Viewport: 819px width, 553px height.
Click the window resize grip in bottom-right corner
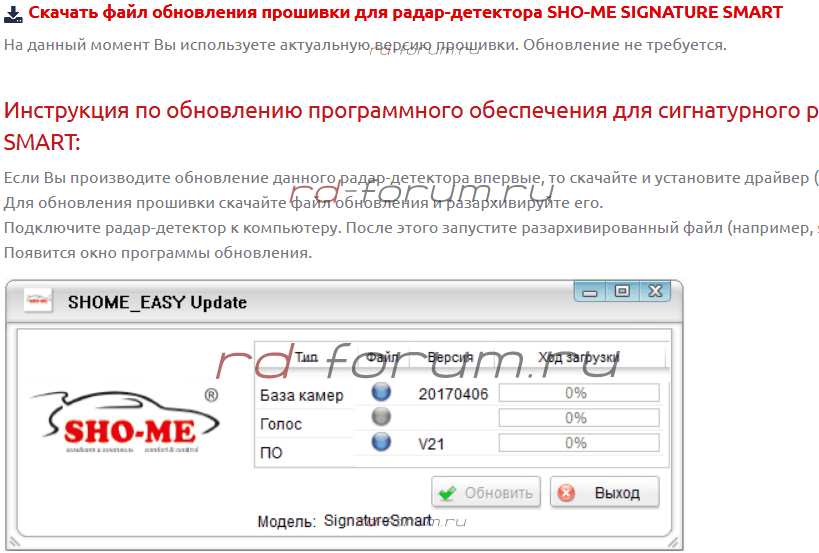[674, 543]
